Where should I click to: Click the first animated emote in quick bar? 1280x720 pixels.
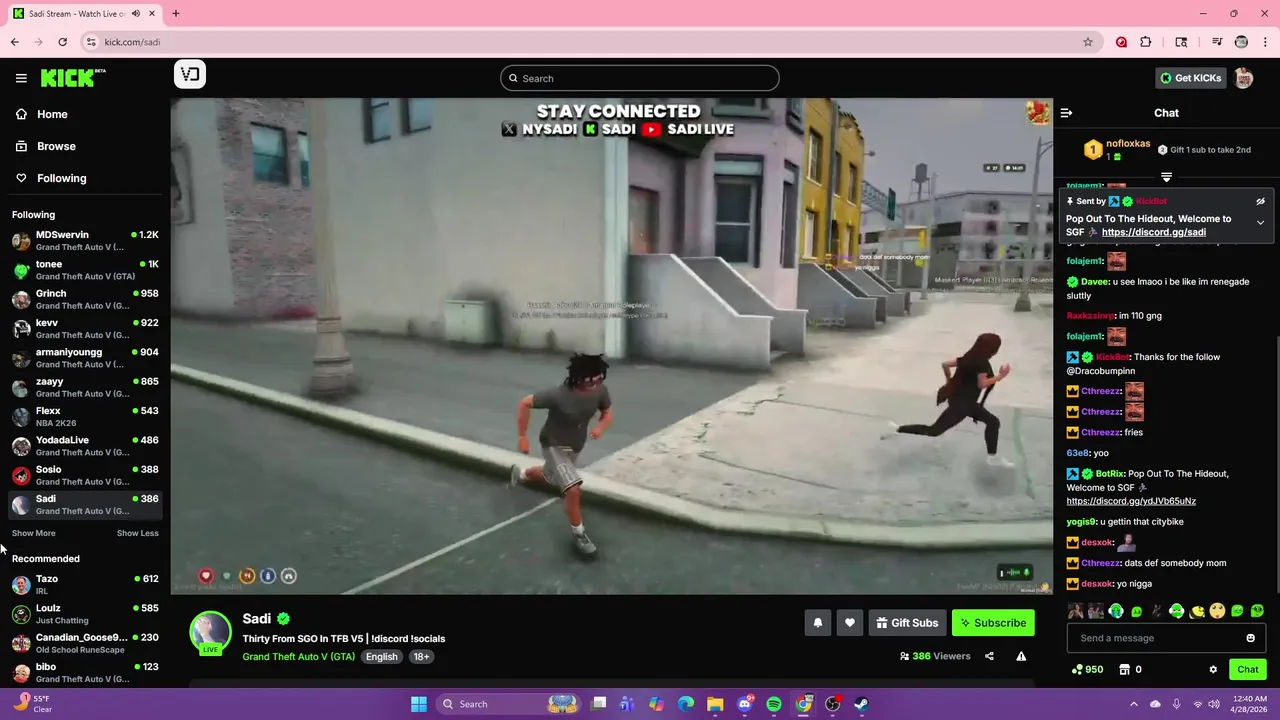point(1076,611)
